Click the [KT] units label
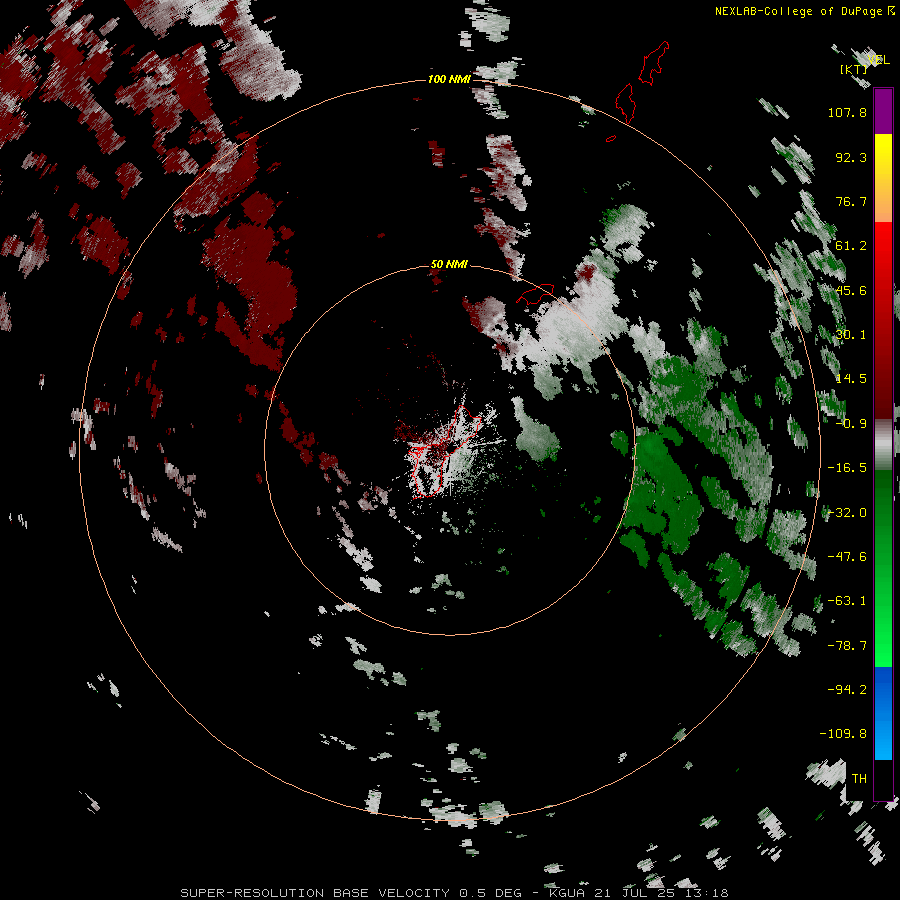This screenshot has width=900, height=900. (x=854, y=69)
